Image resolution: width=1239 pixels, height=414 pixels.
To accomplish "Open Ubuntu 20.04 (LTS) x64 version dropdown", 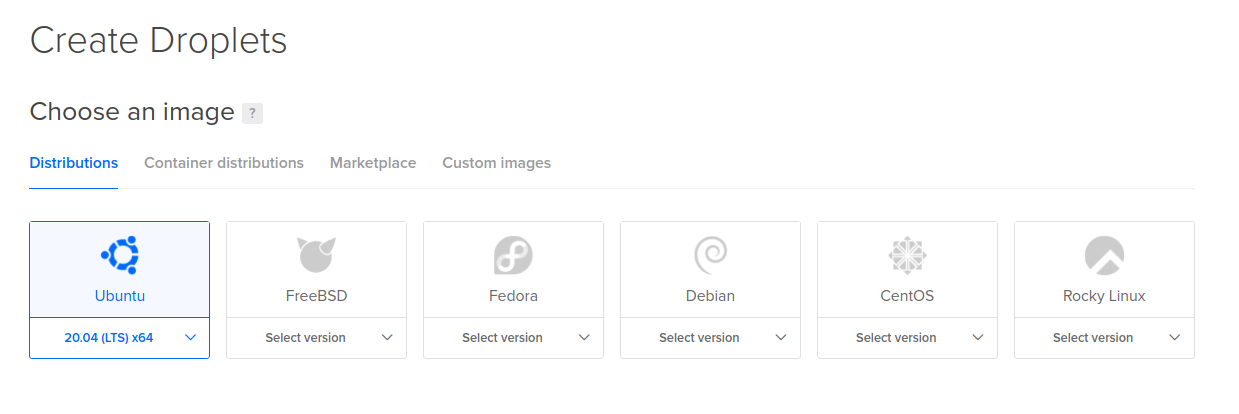I will coord(120,338).
